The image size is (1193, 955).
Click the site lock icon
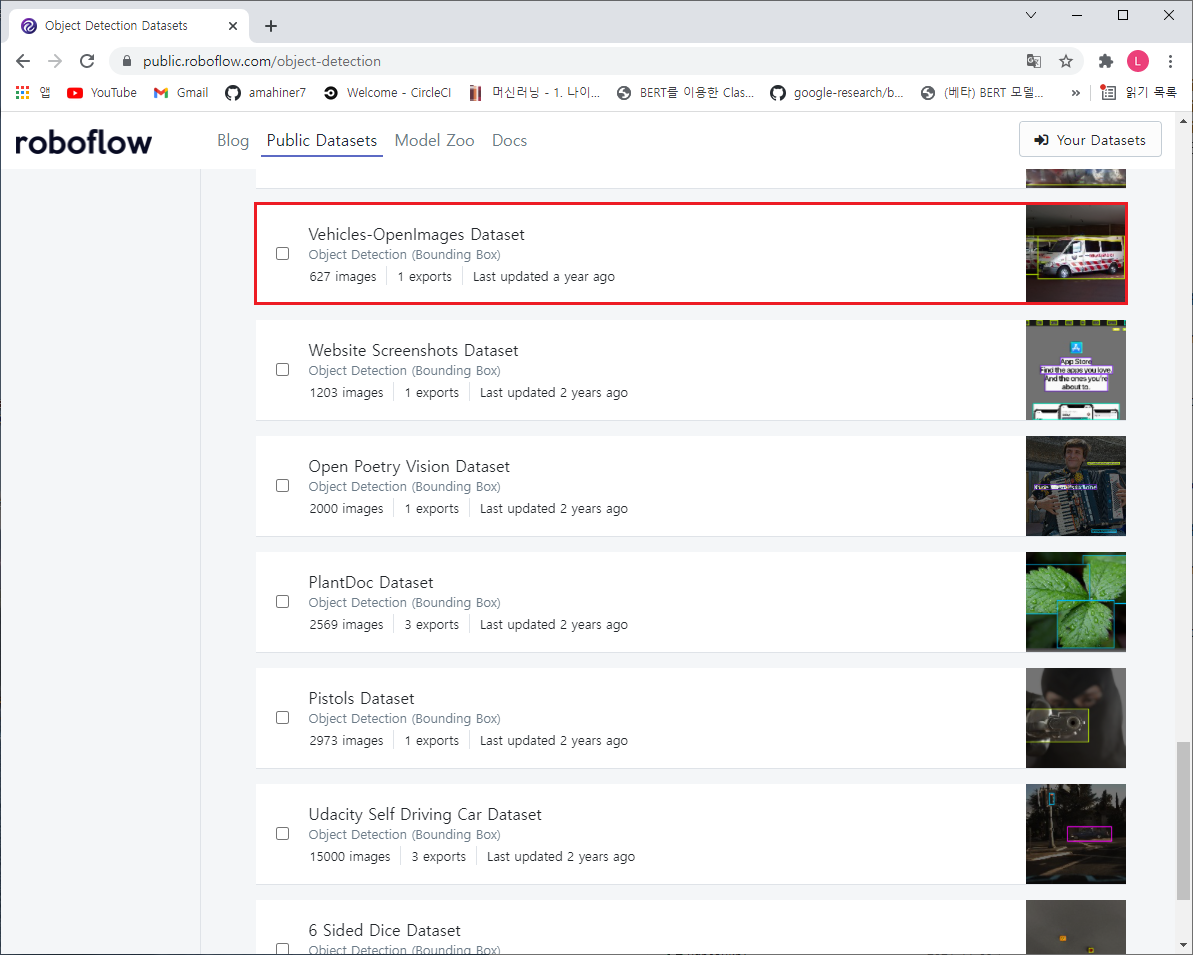click(127, 61)
